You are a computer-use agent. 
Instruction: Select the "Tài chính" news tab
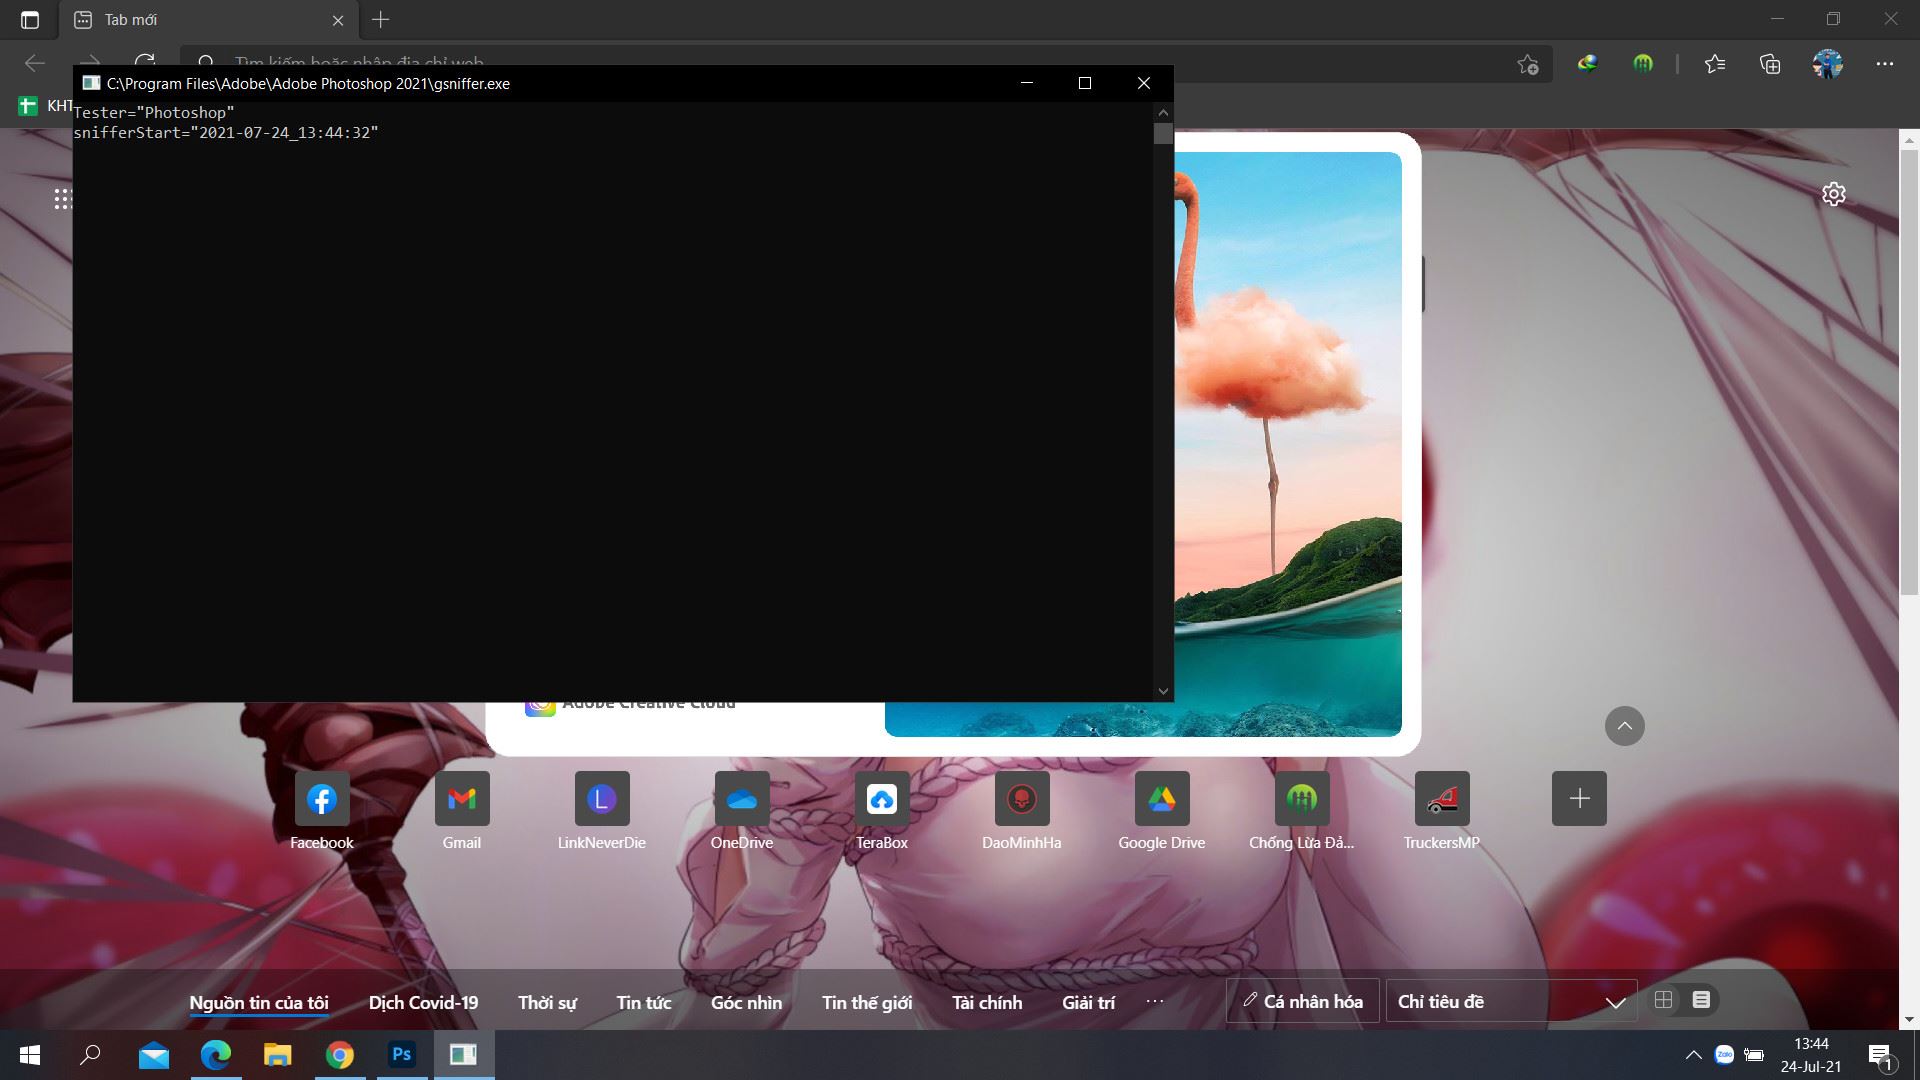(986, 1002)
